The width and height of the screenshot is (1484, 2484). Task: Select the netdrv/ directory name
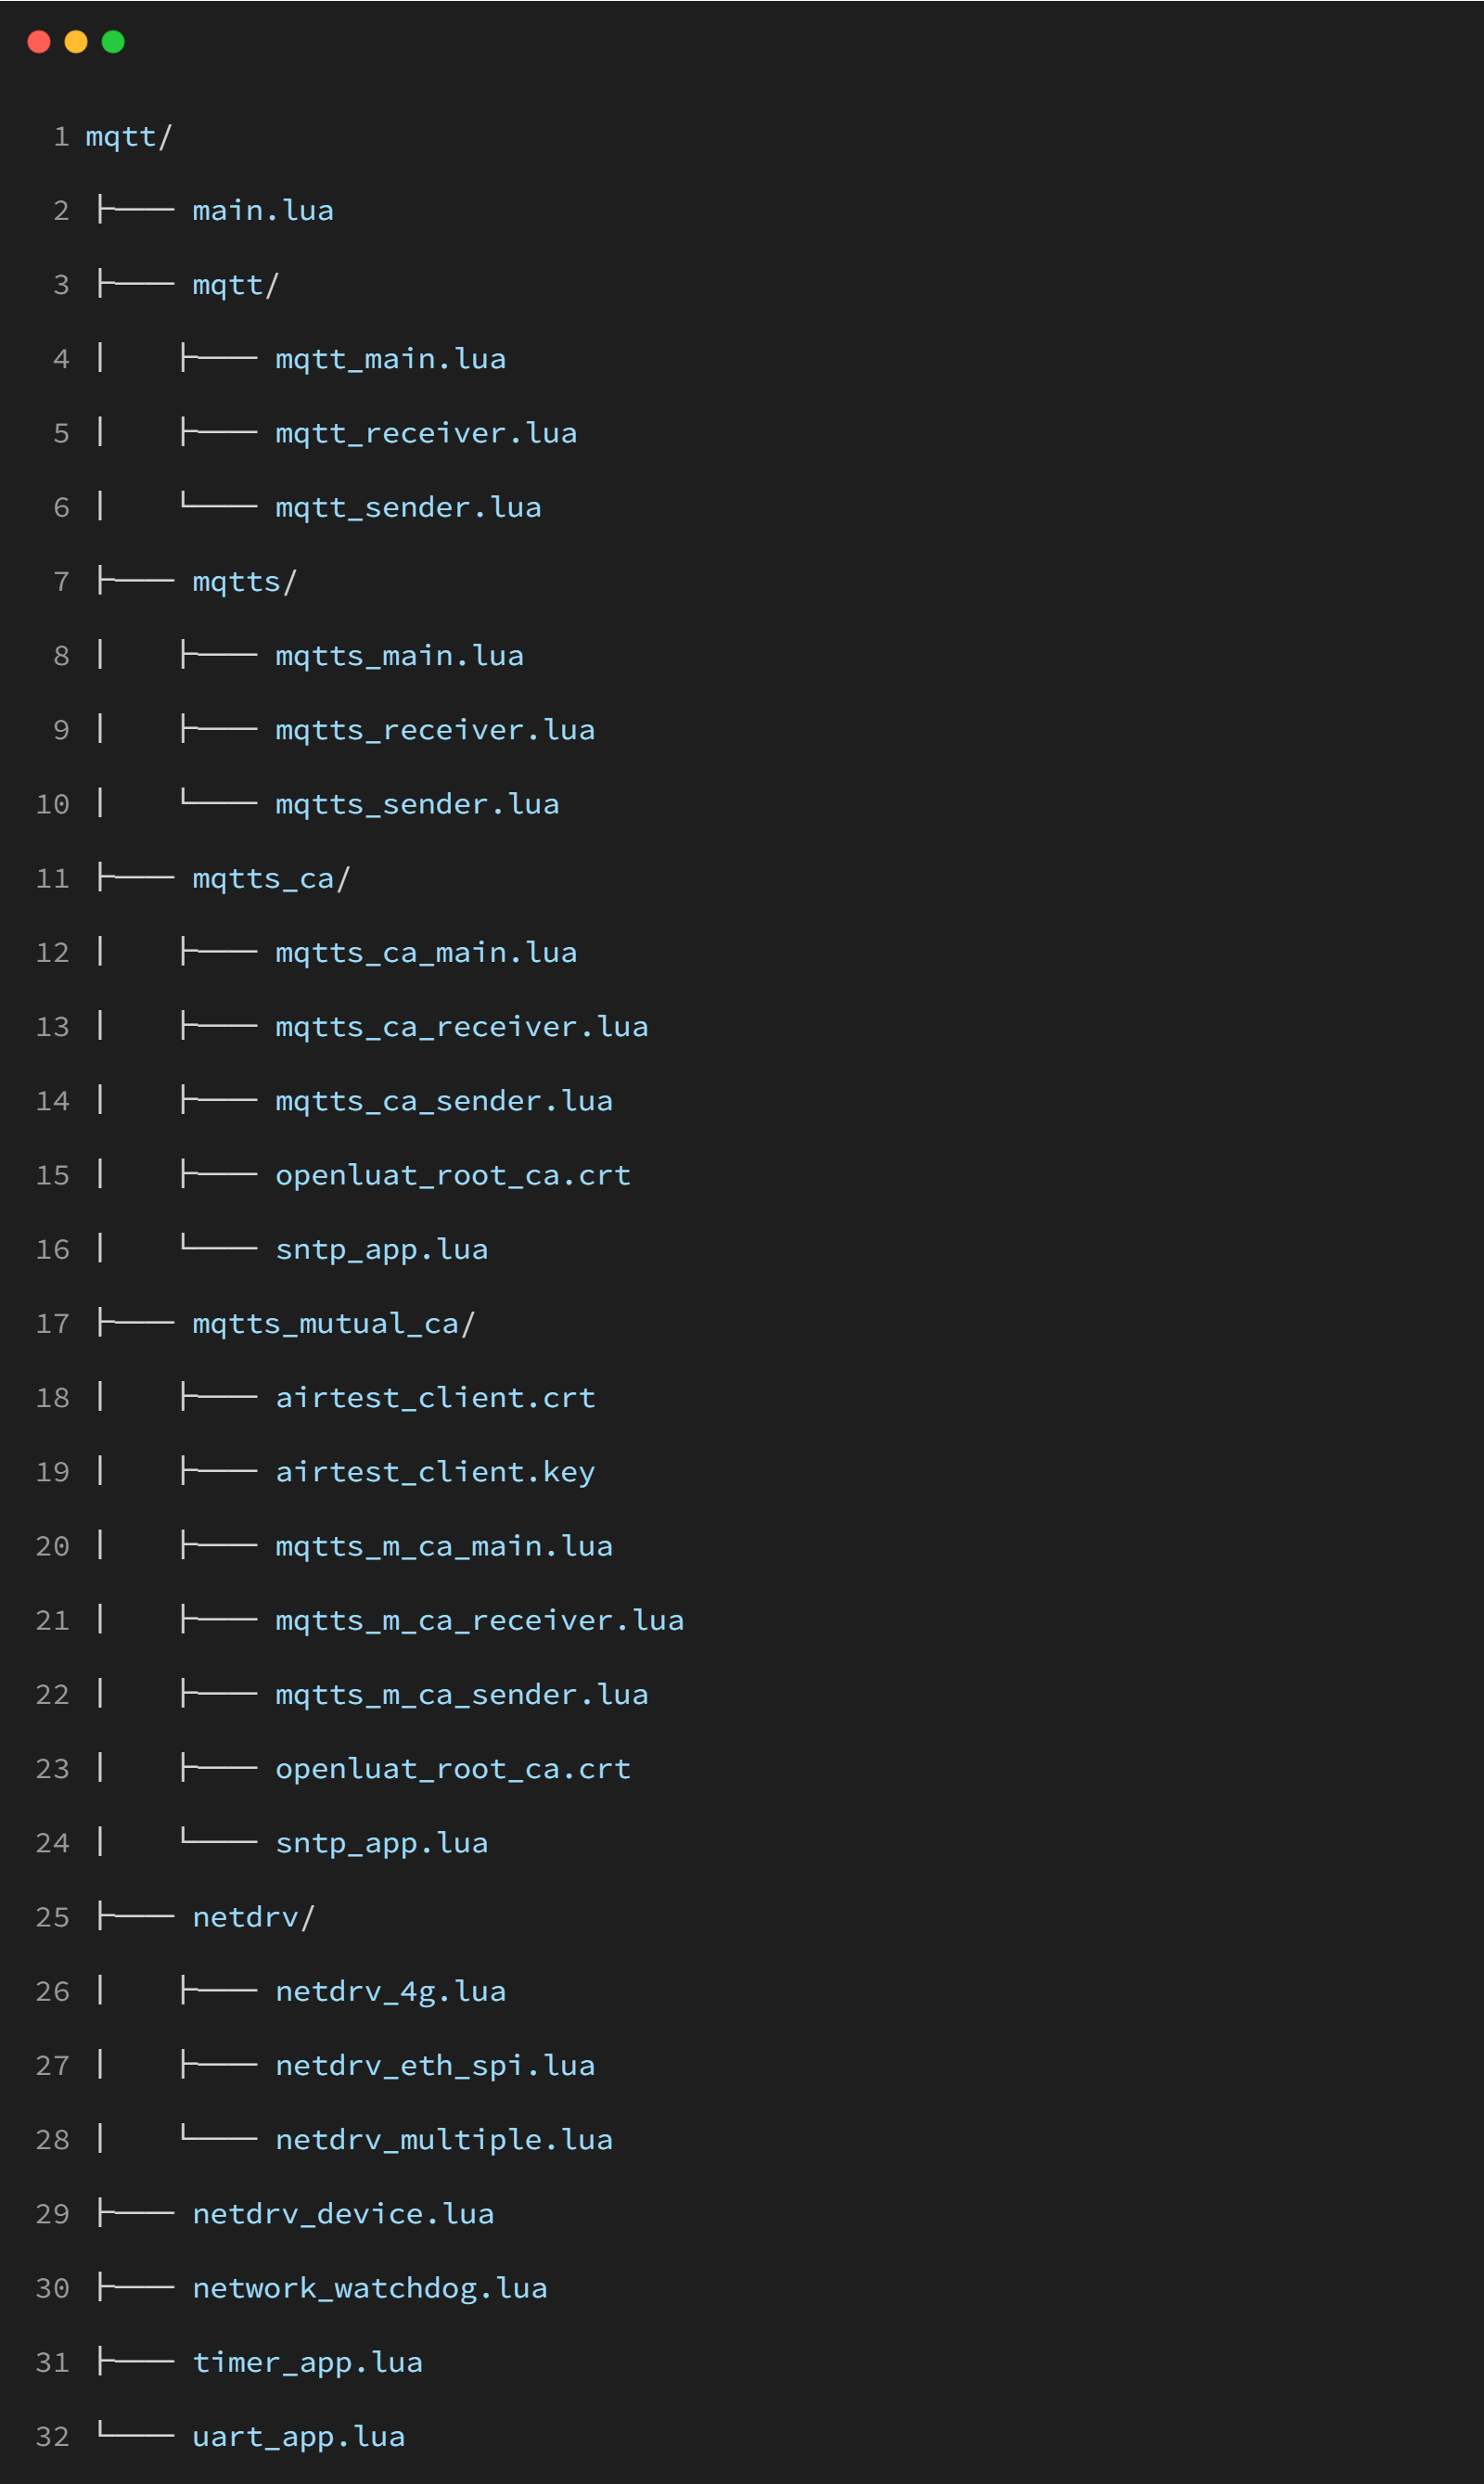click(x=253, y=1916)
